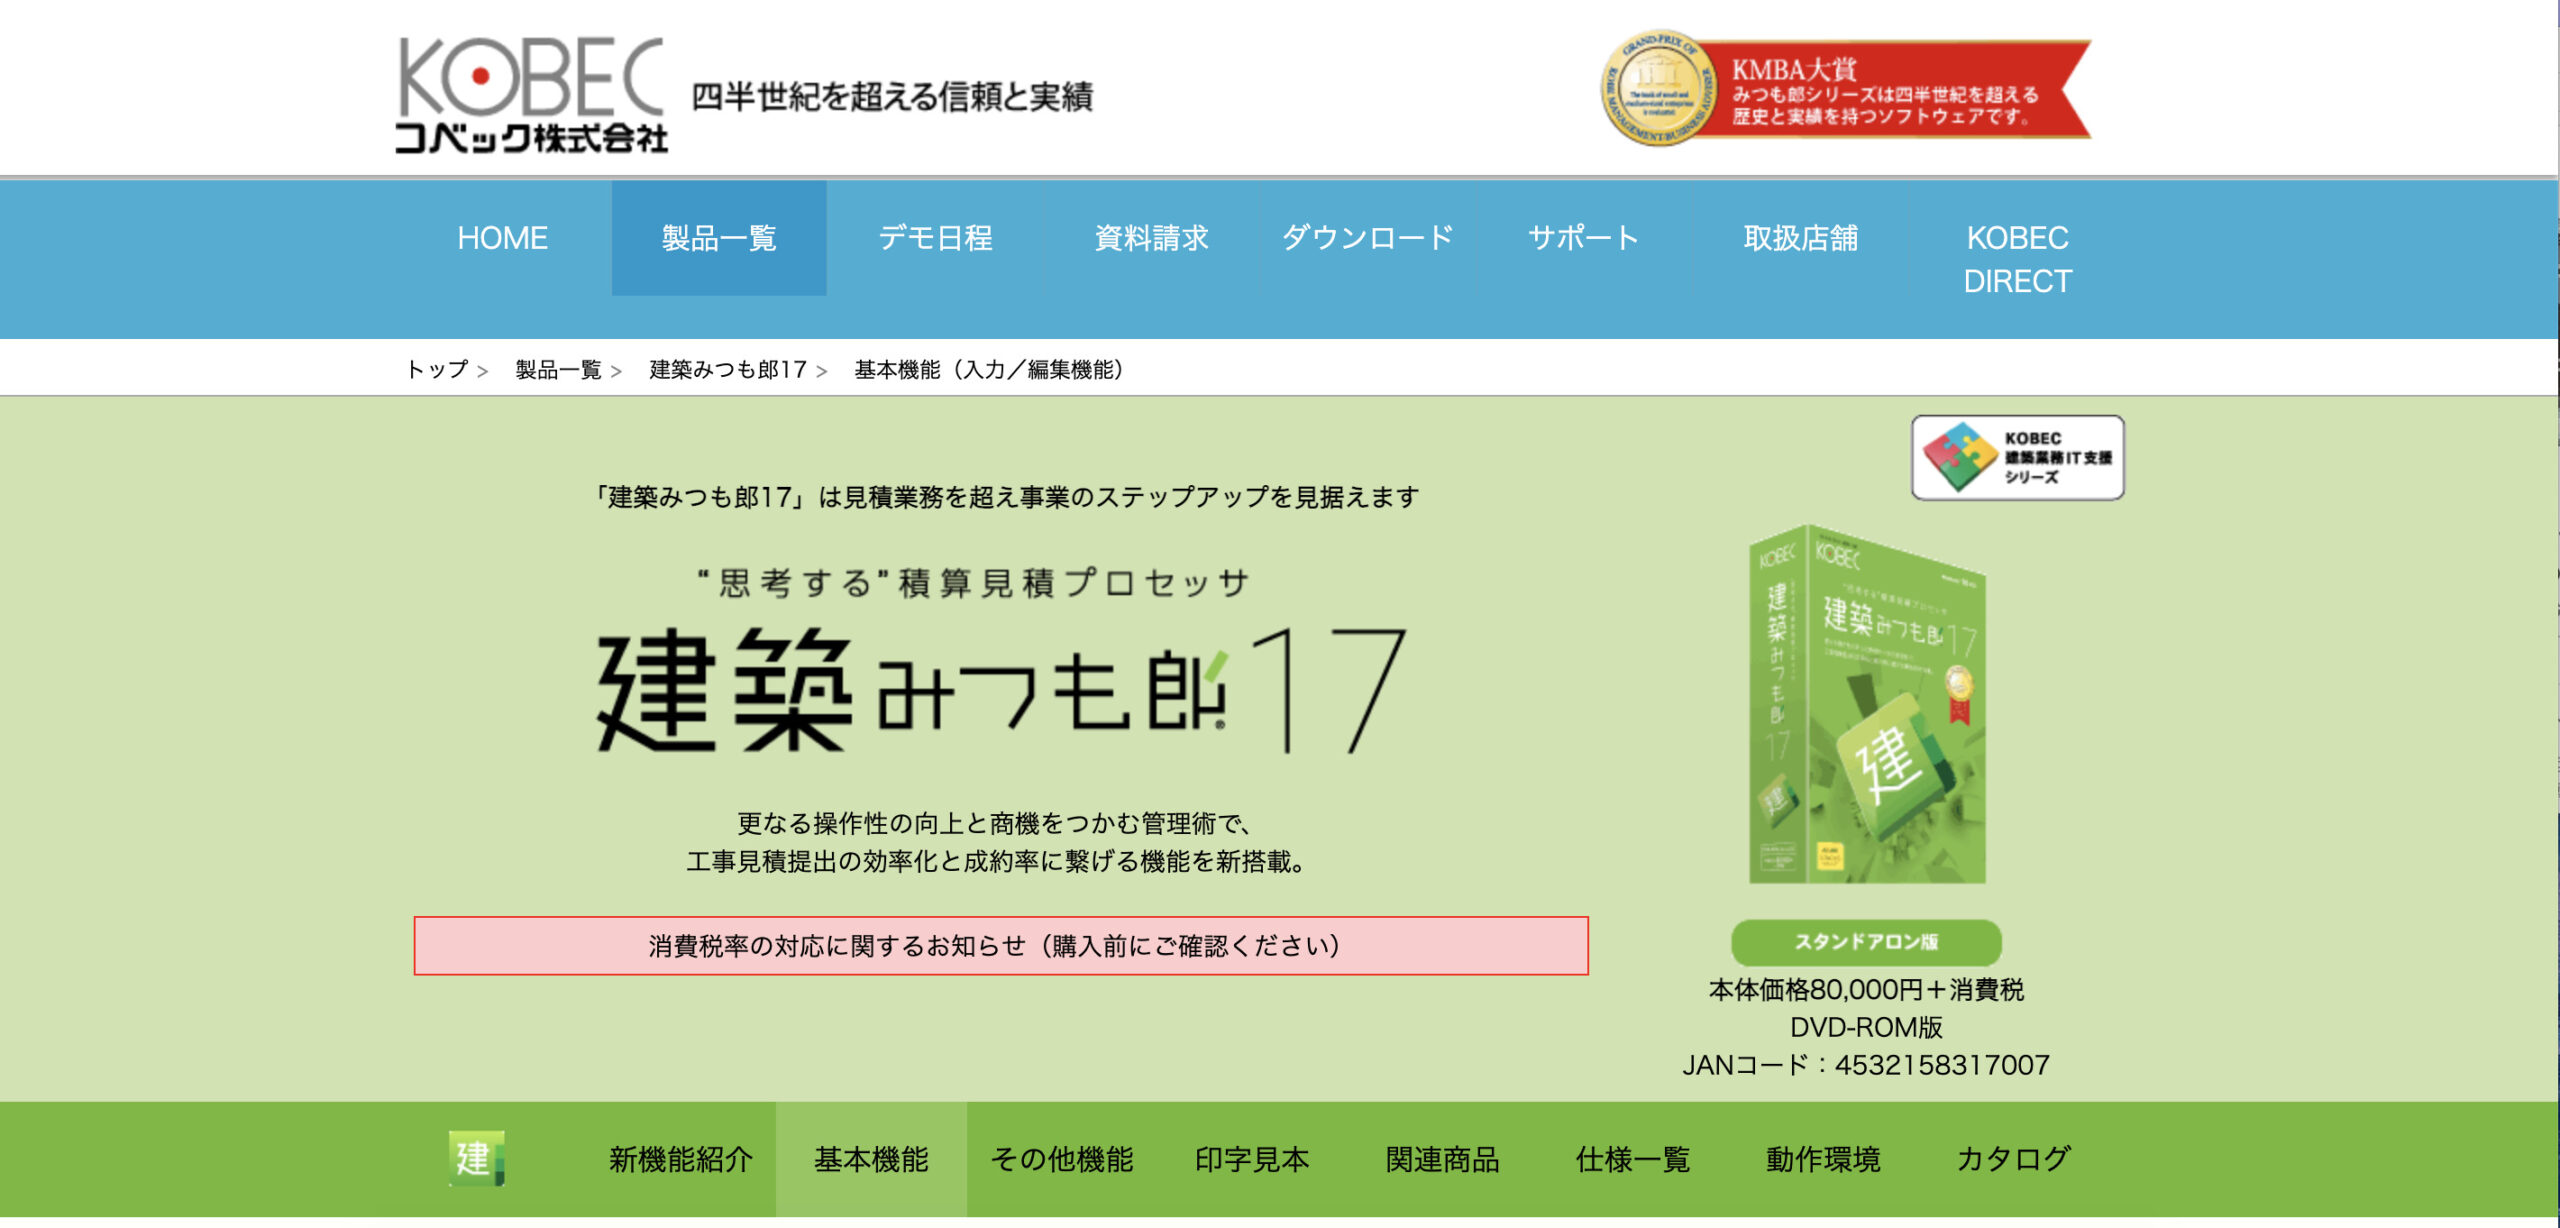Click the 建築みつも郎17 large title logo
This screenshot has height=1228, width=2560.
[1001, 690]
